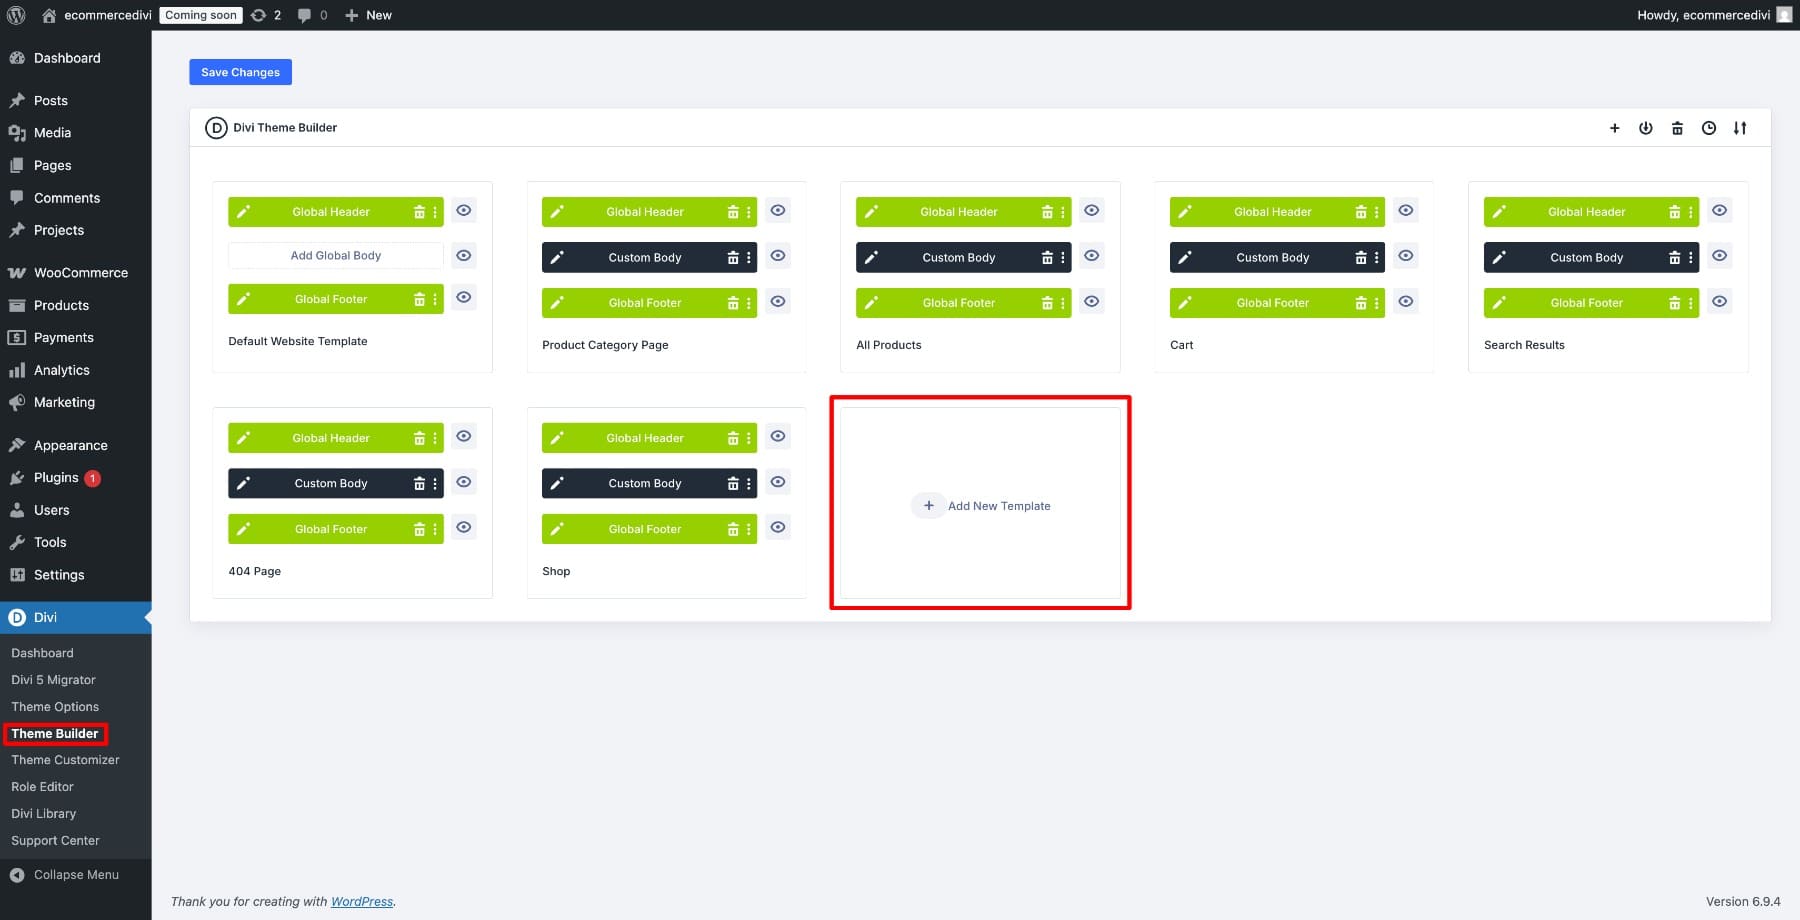The width and height of the screenshot is (1800, 920).
Task: Click Save Changes button
Action: pos(241,72)
